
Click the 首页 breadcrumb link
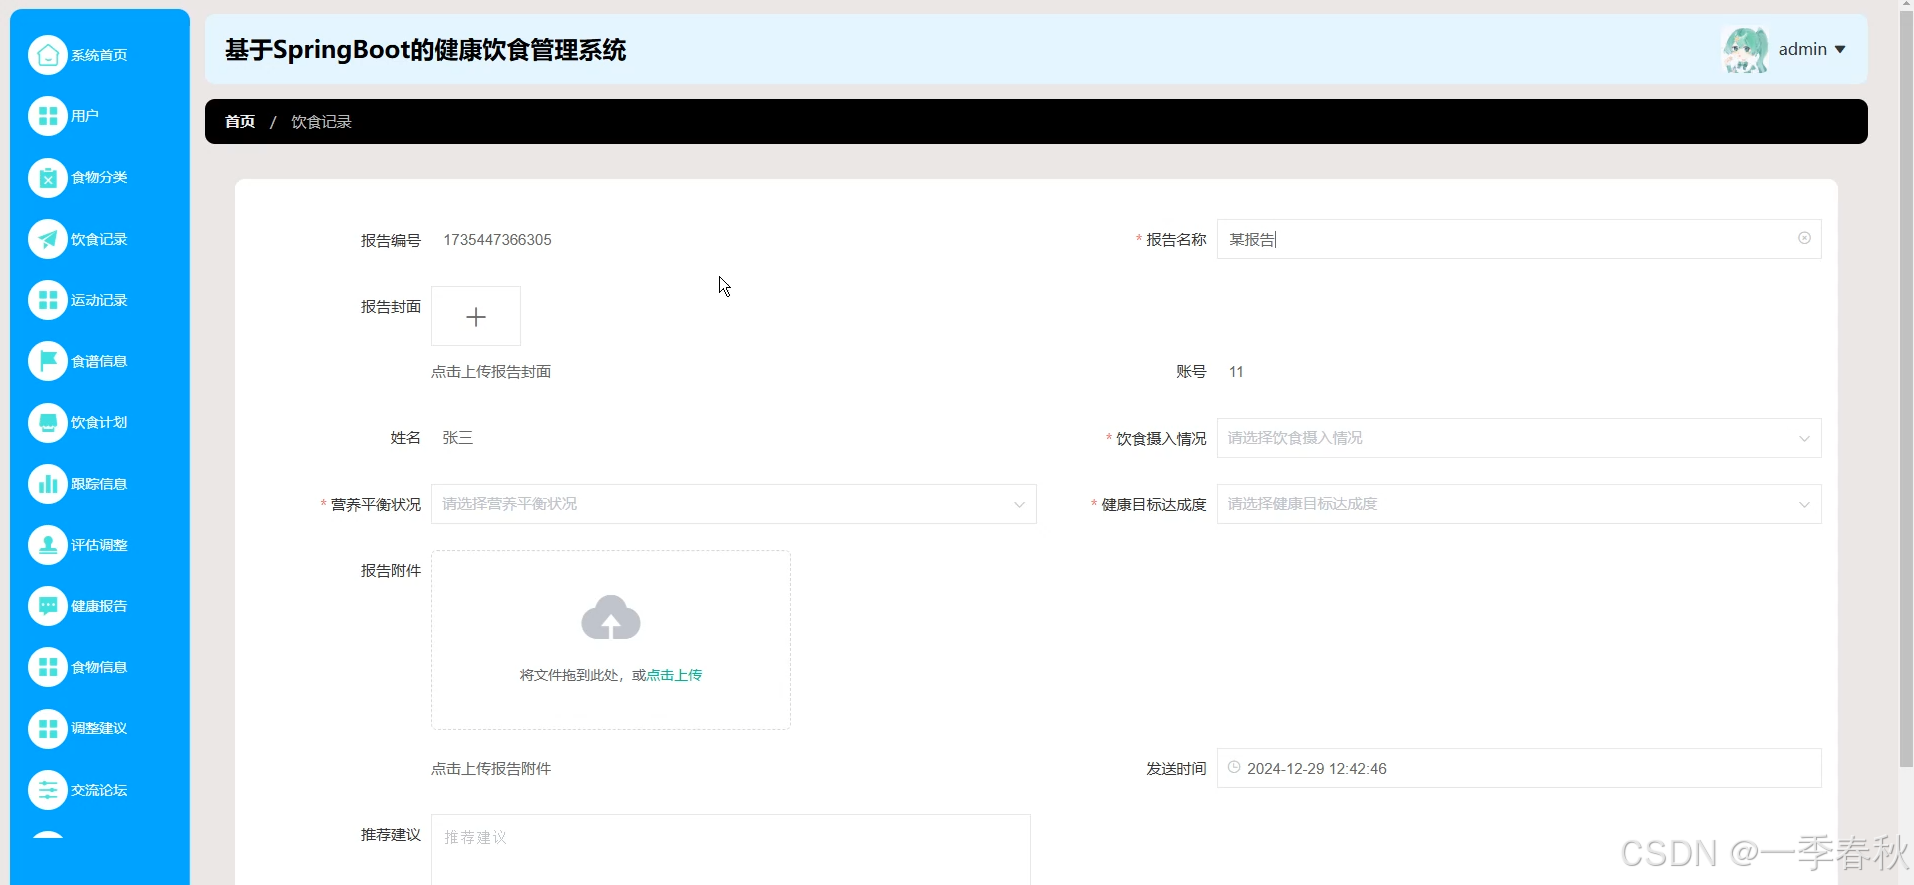pyautogui.click(x=240, y=121)
